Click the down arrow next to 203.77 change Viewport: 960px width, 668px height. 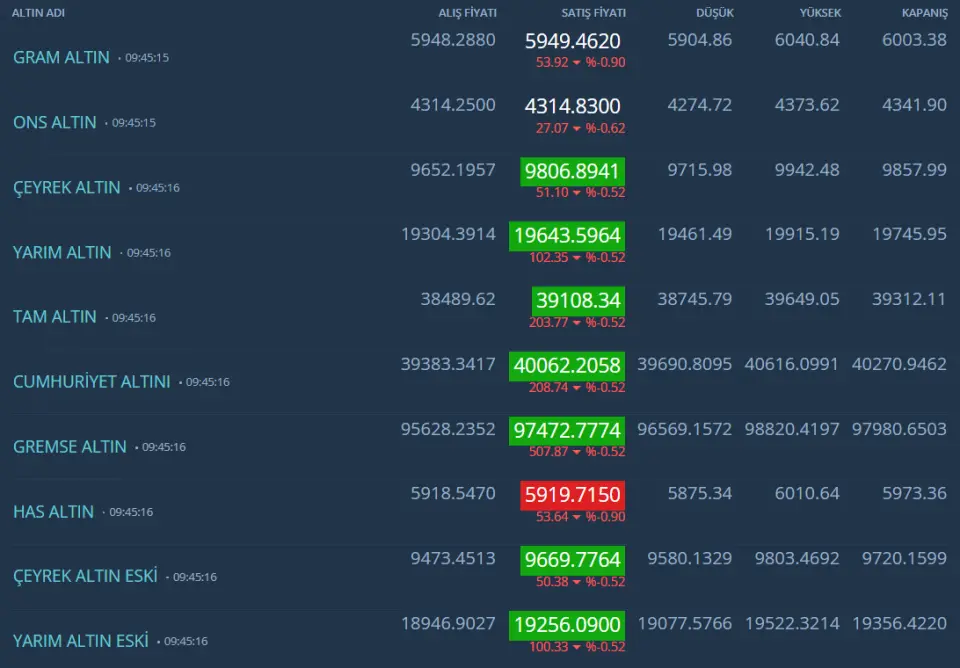[x=577, y=322]
